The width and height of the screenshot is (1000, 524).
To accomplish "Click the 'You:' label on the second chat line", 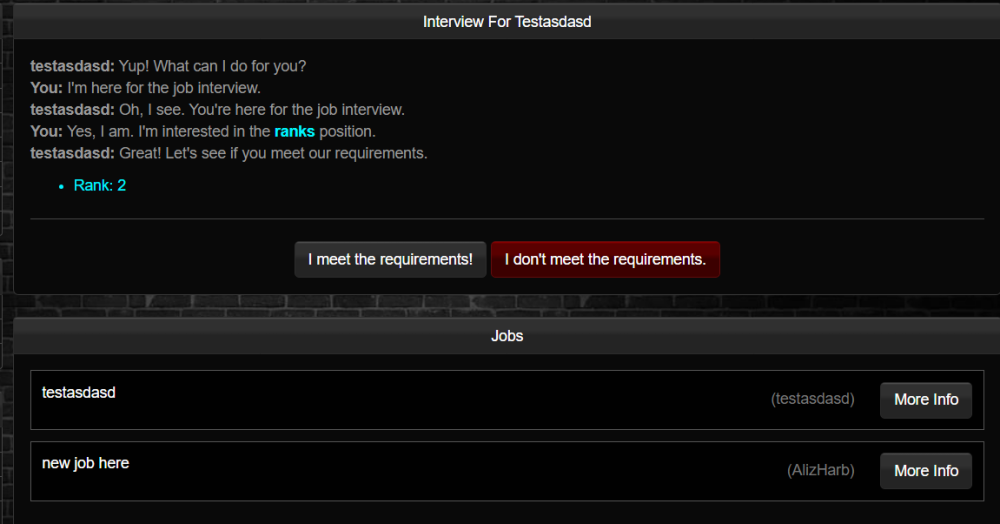I will click(x=46, y=88).
